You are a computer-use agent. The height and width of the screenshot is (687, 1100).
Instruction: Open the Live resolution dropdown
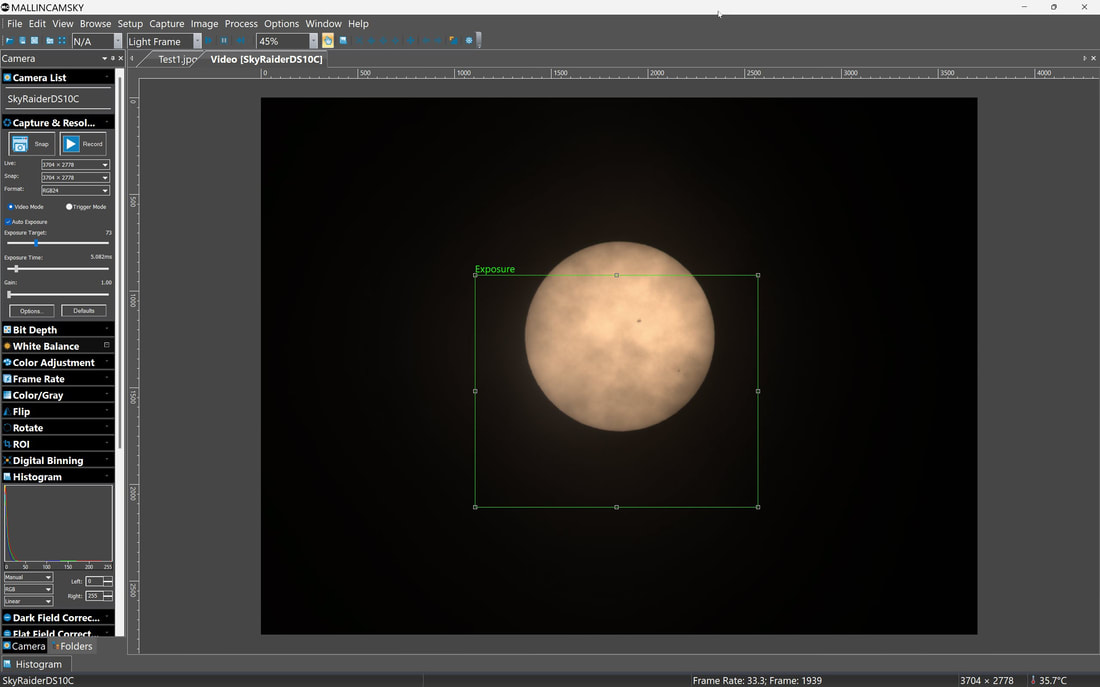[75, 165]
